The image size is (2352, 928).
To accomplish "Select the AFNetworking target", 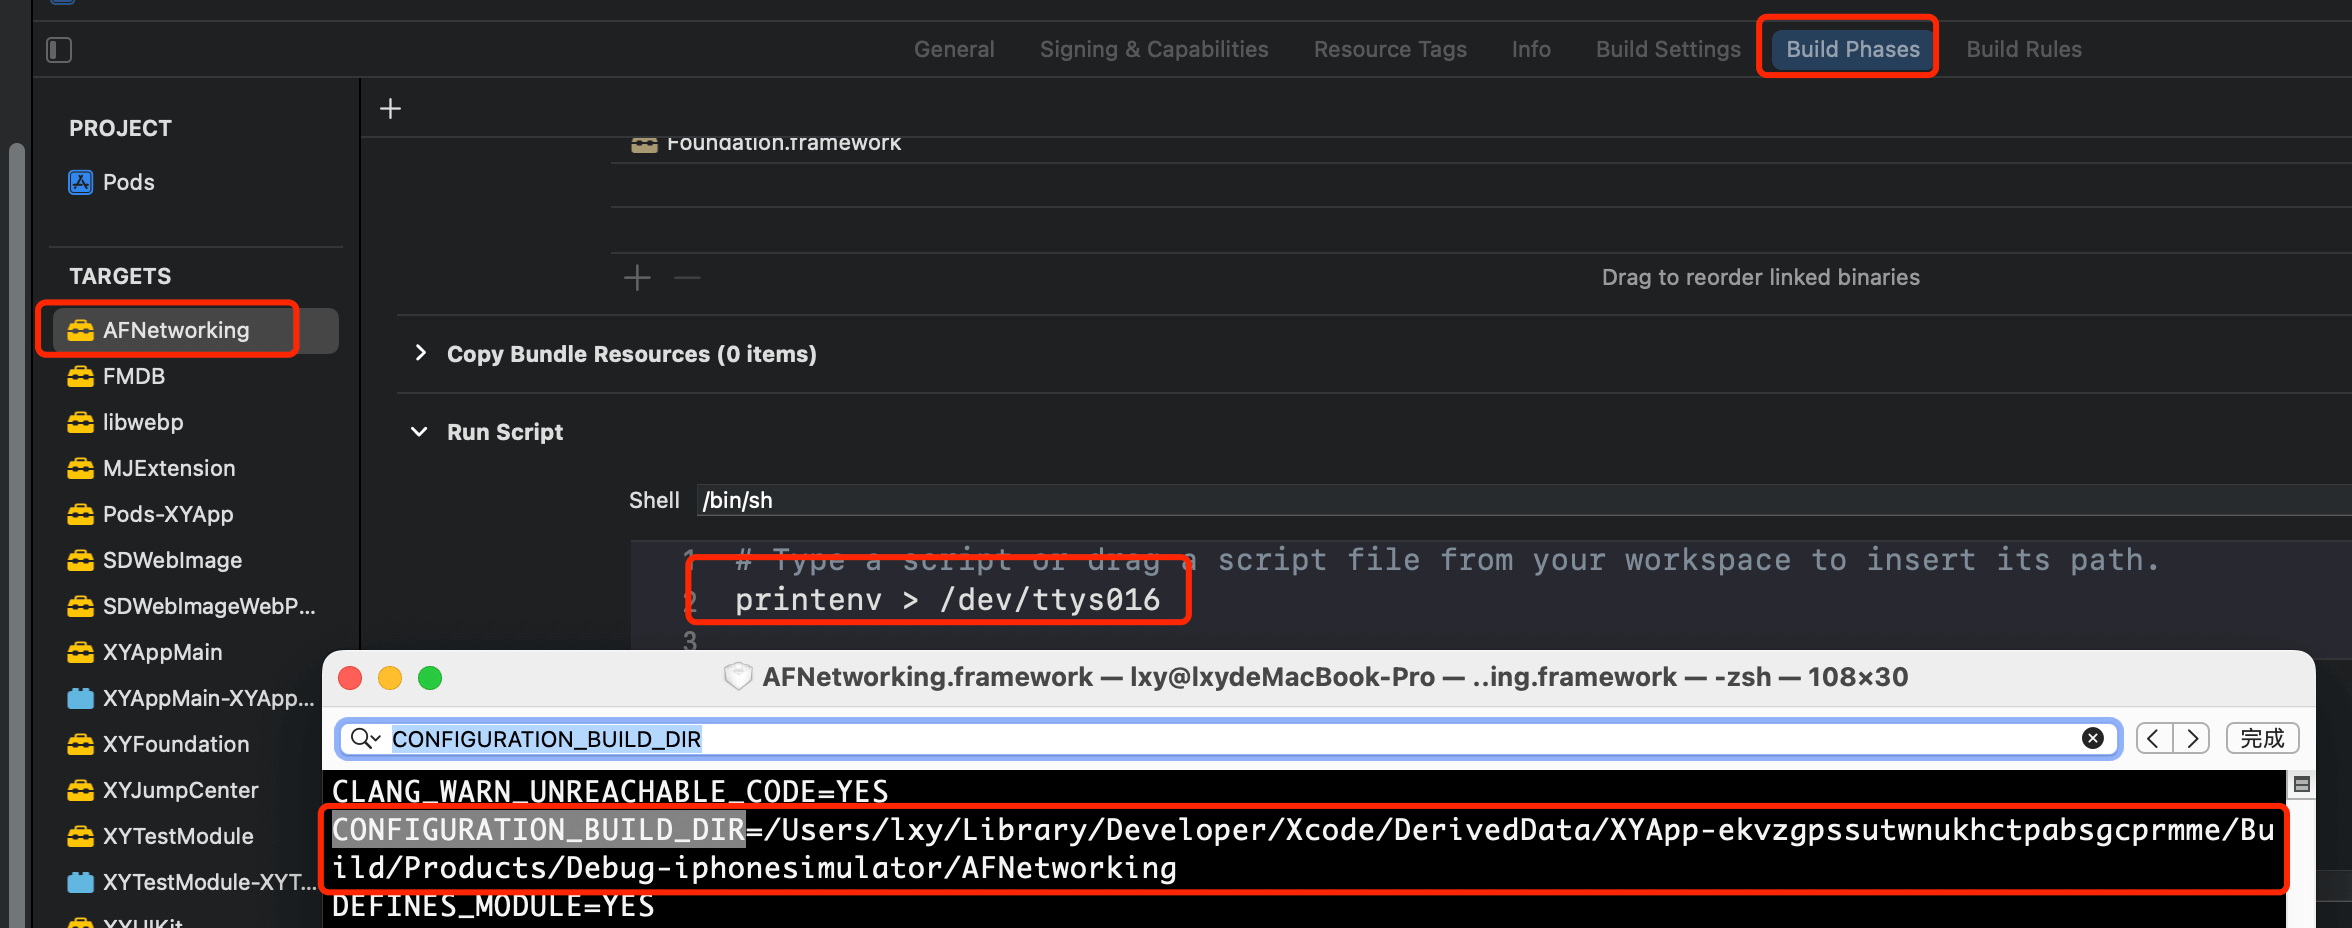I will point(176,330).
